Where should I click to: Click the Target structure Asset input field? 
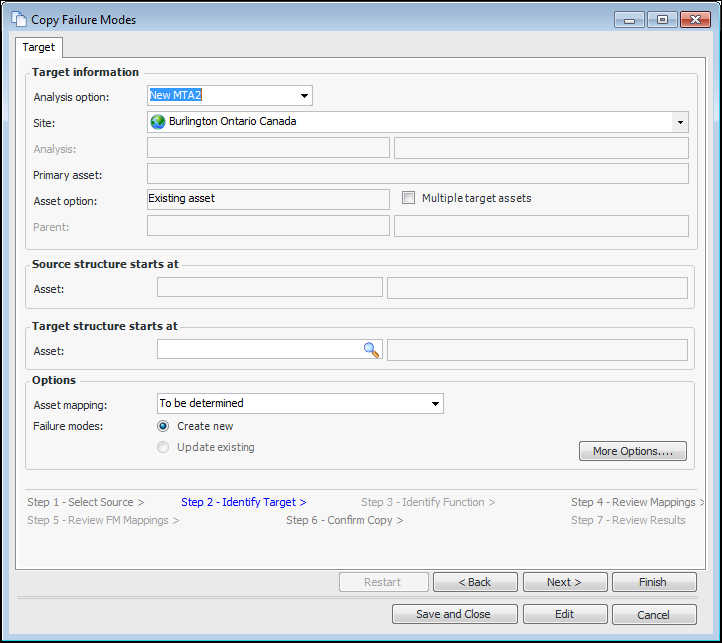(260, 350)
